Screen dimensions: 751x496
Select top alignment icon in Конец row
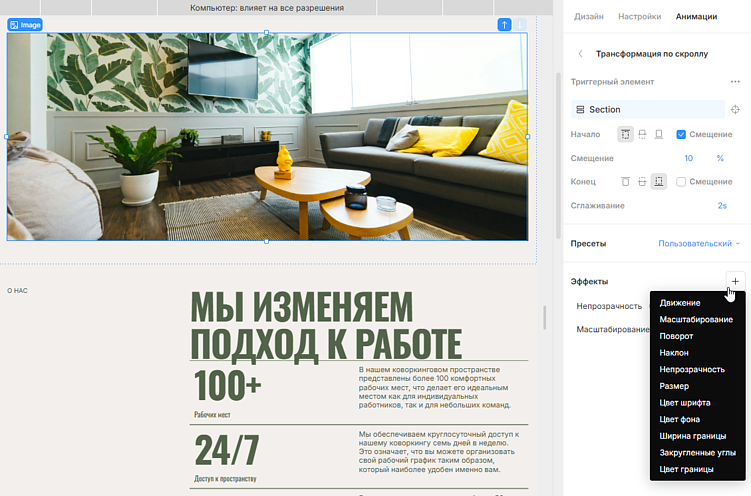[x=626, y=181]
